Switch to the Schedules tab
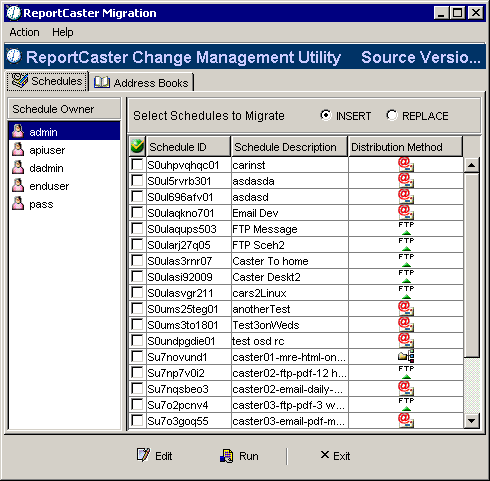Screen dimensions: 490x481 [x=47, y=81]
